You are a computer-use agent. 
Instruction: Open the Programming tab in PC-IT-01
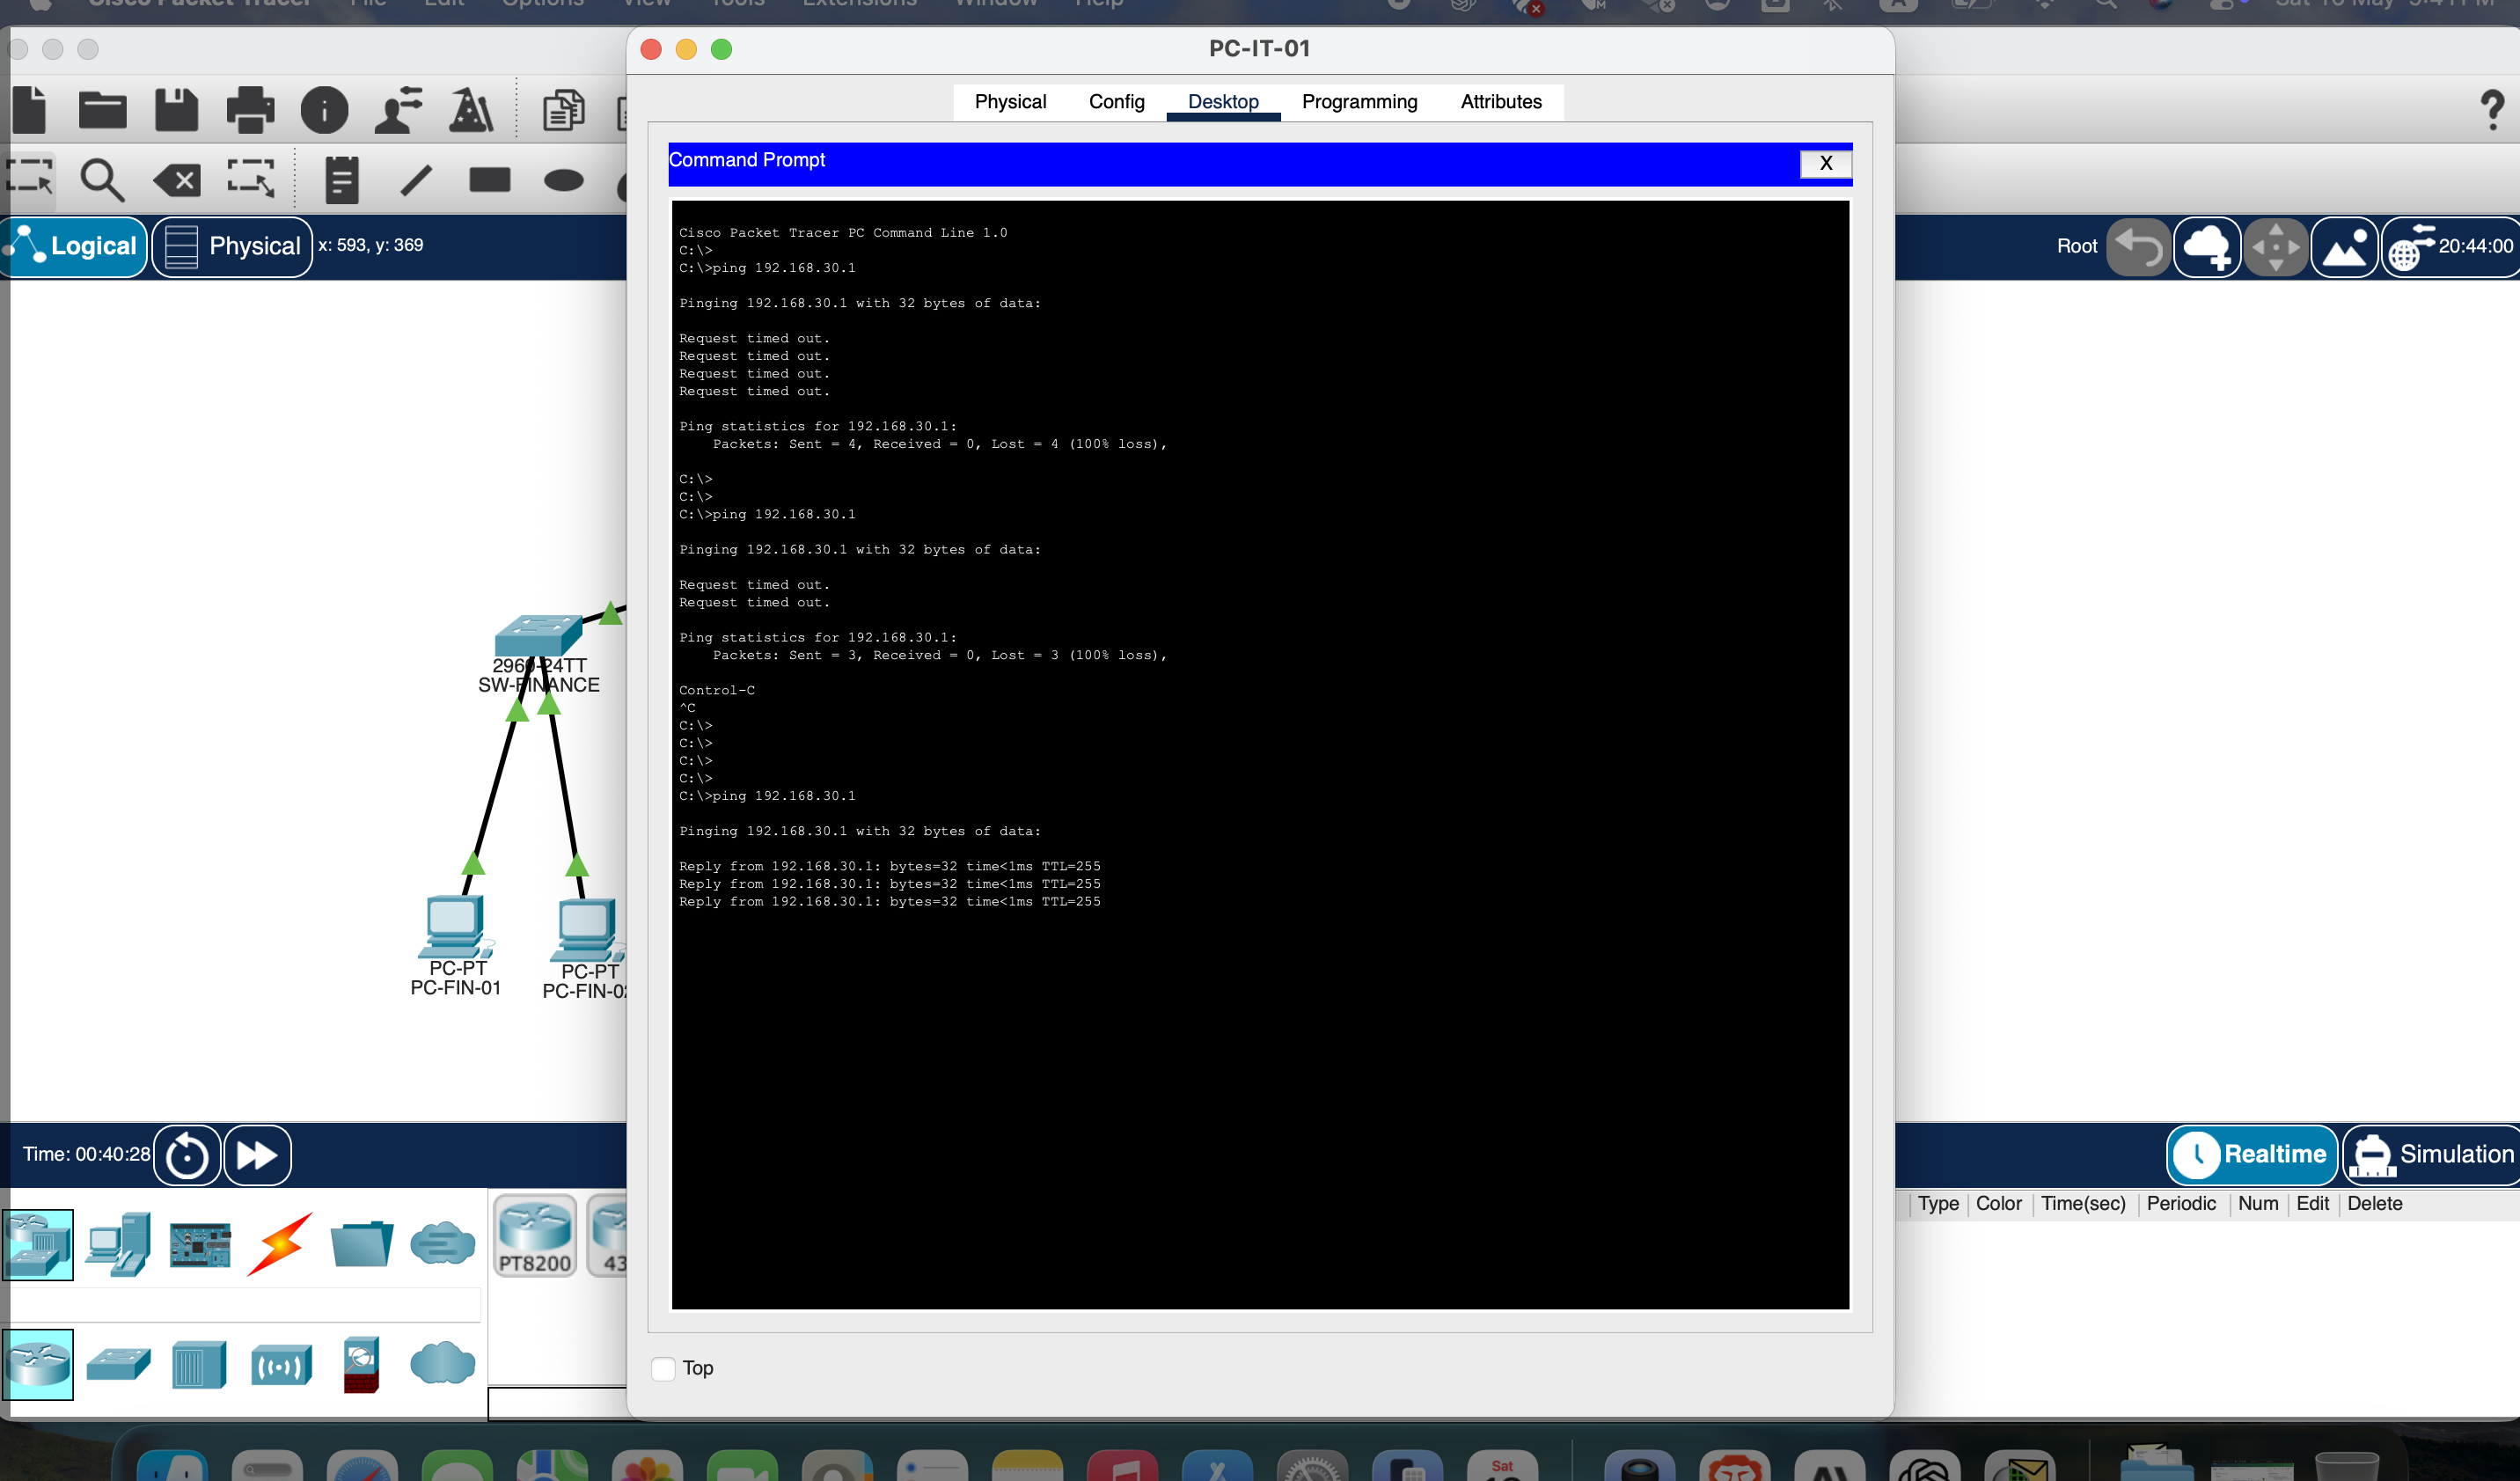click(1359, 102)
